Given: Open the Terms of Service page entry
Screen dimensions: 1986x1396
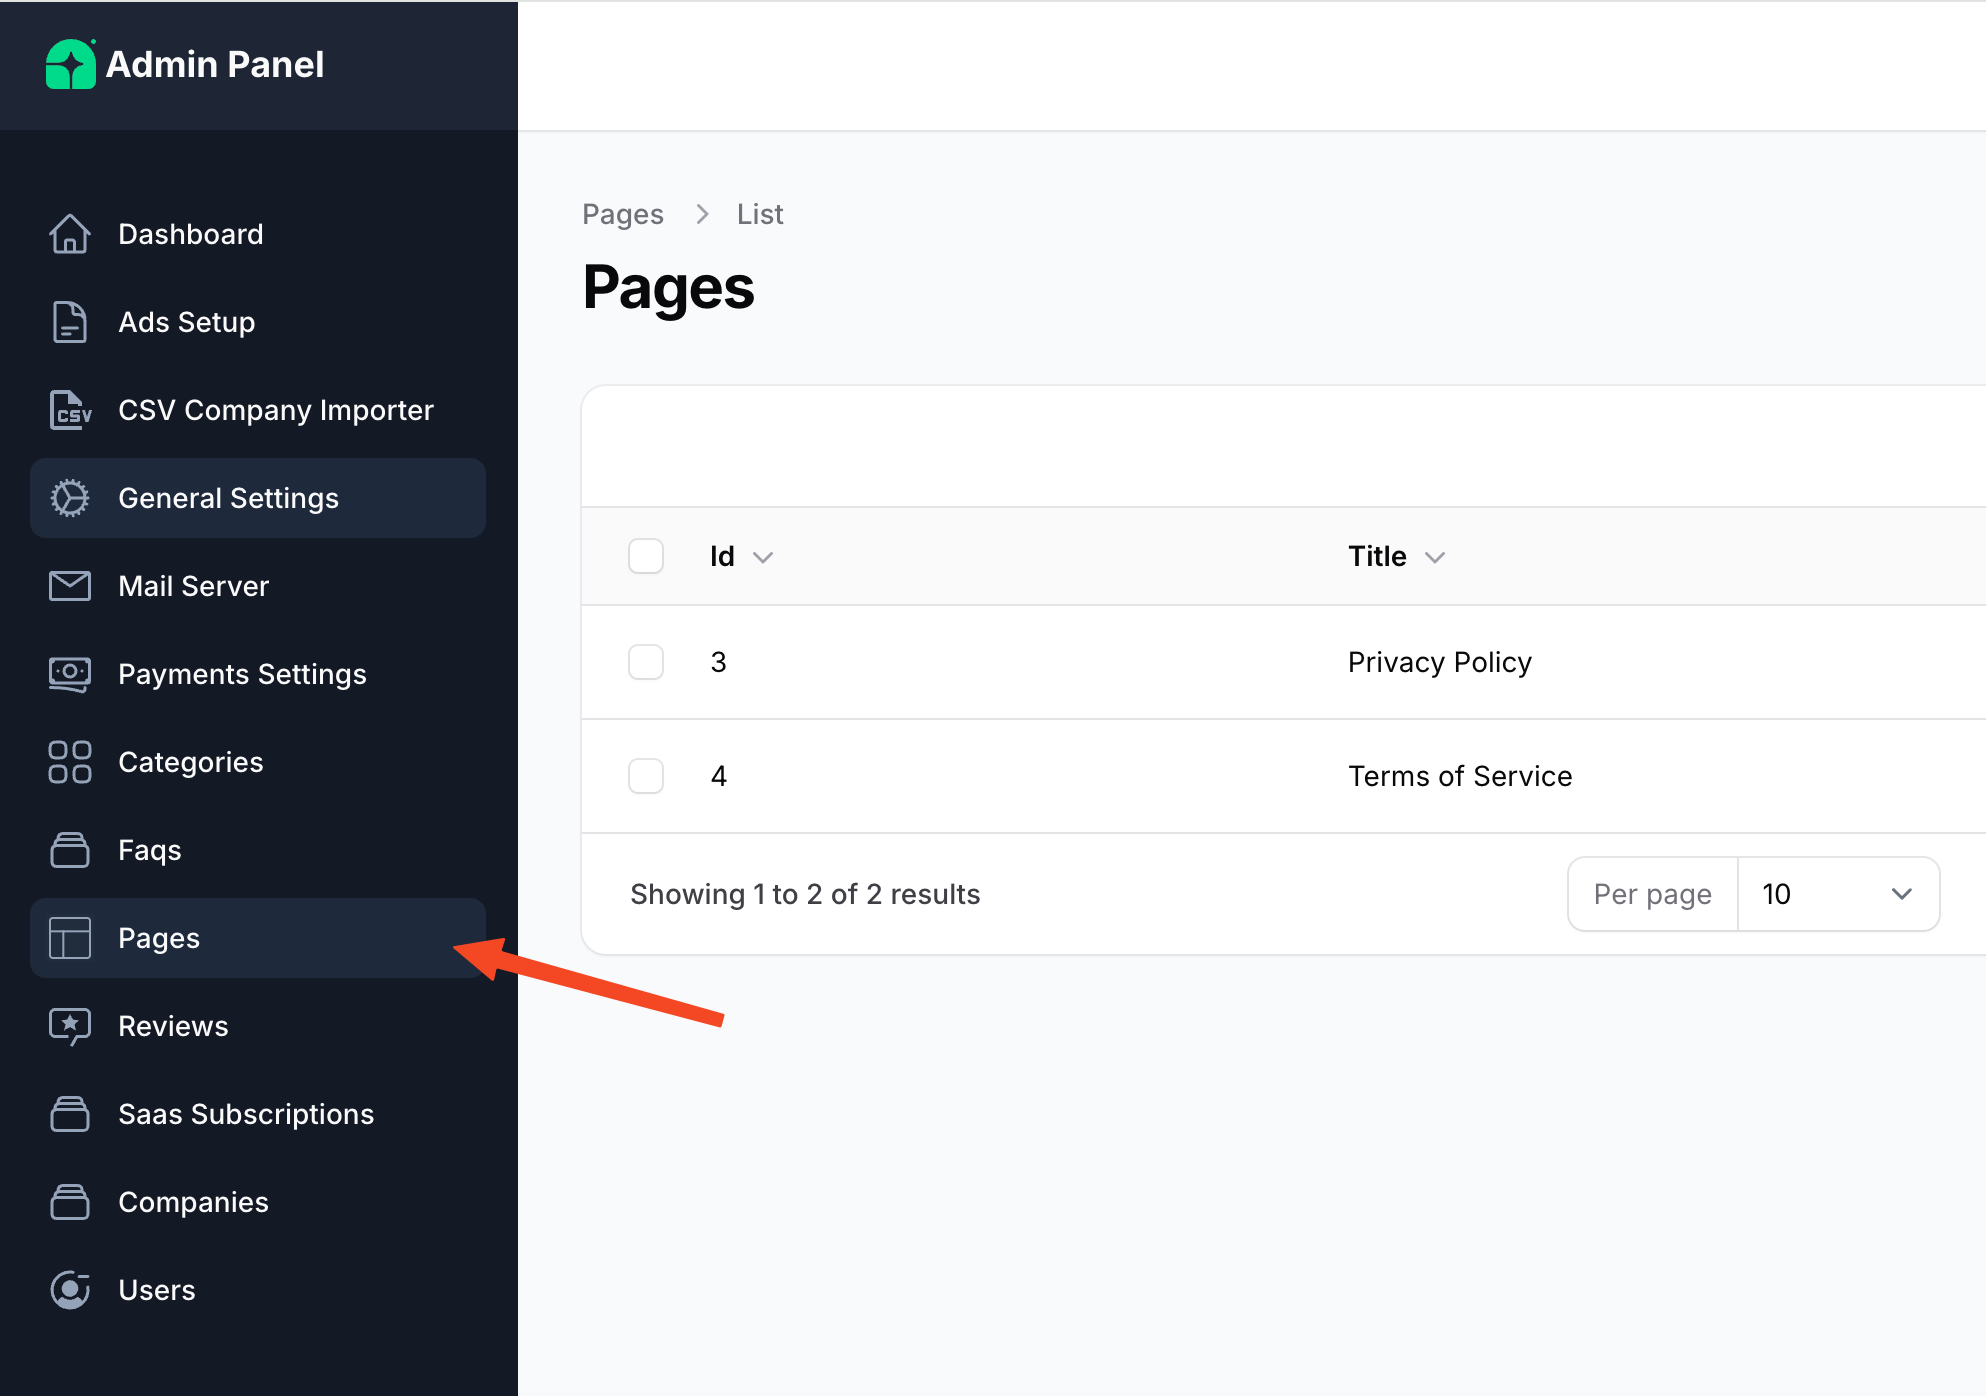Looking at the screenshot, I should point(1460,776).
